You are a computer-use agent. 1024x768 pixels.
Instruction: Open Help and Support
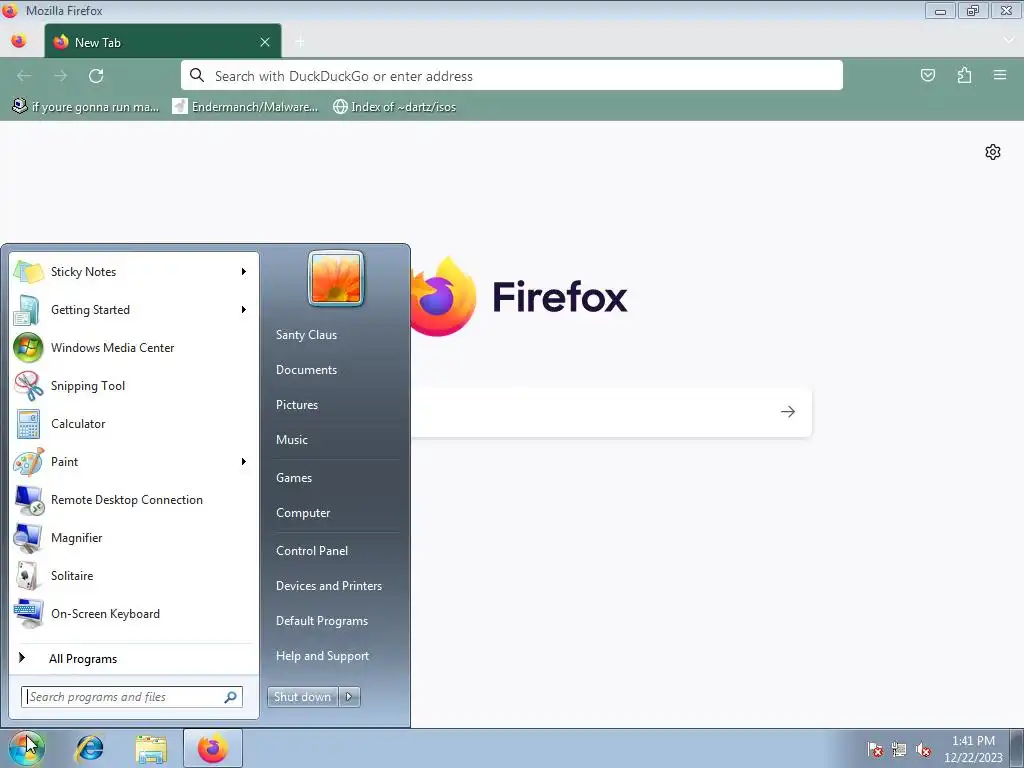pos(323,656)
